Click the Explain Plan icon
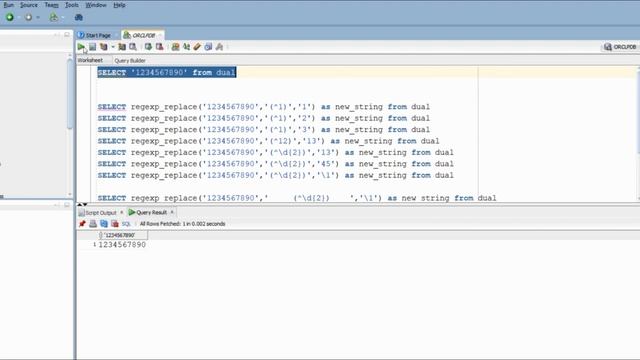The width and height of the screenshot is (640, 360). coord(104,47)
